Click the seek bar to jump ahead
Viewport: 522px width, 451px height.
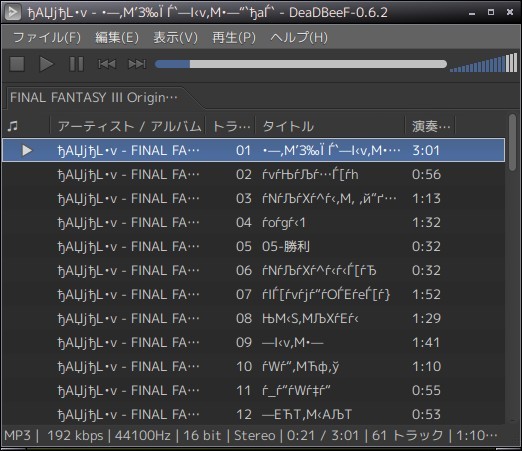tap(301, 64)
